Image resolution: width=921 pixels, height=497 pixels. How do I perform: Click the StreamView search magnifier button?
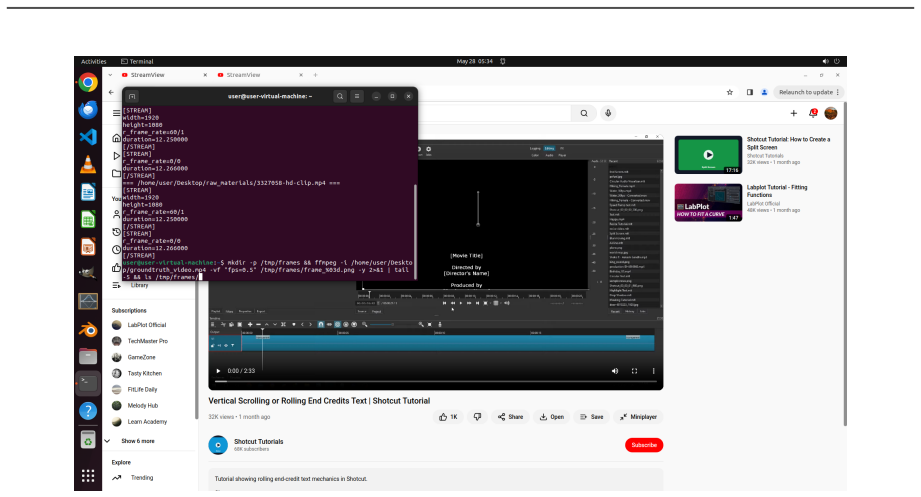click(x=584, y=113)
